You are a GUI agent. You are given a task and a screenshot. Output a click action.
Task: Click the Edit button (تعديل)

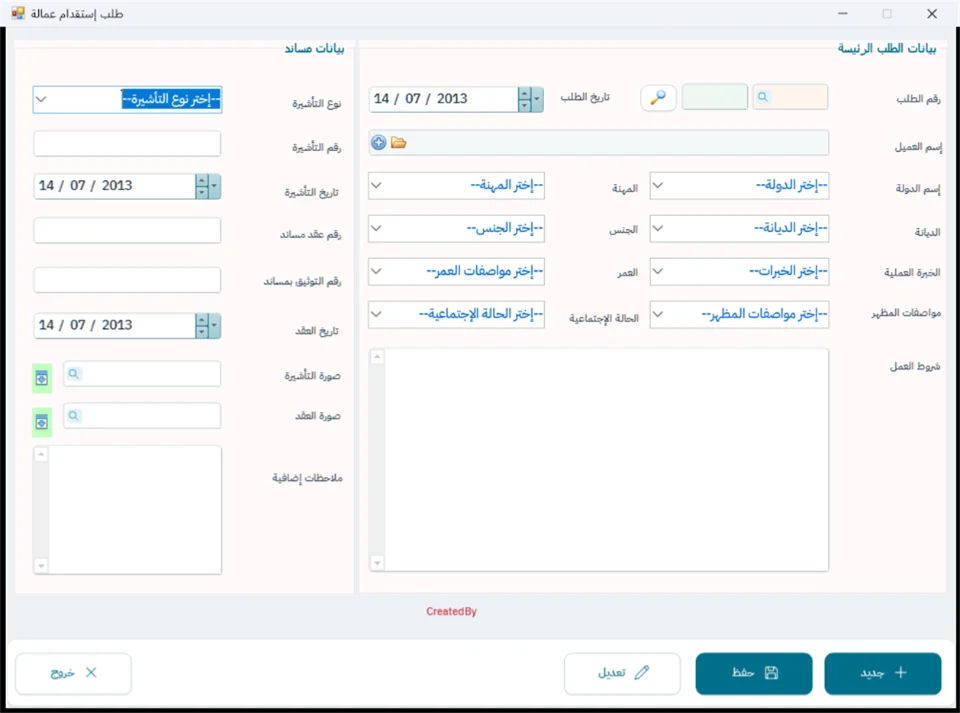(622, 673)
